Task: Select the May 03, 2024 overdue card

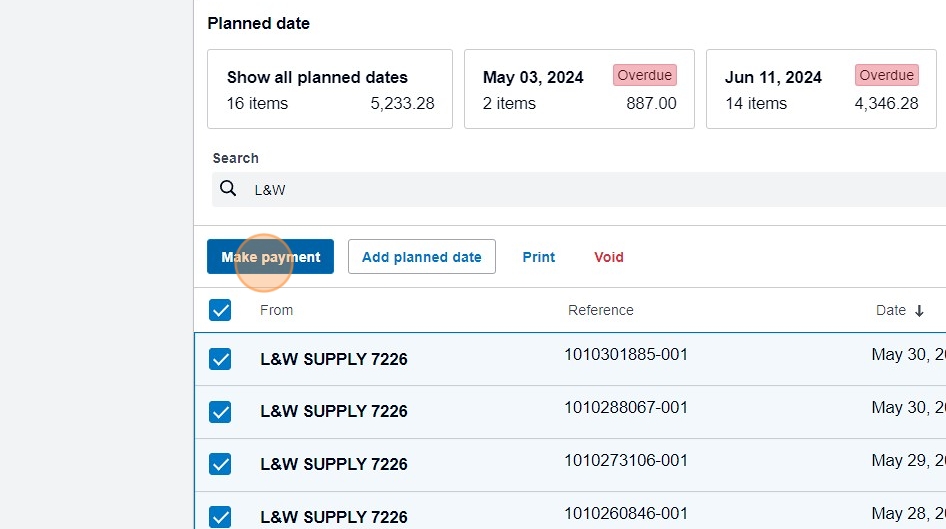Action: click(579, 90)
